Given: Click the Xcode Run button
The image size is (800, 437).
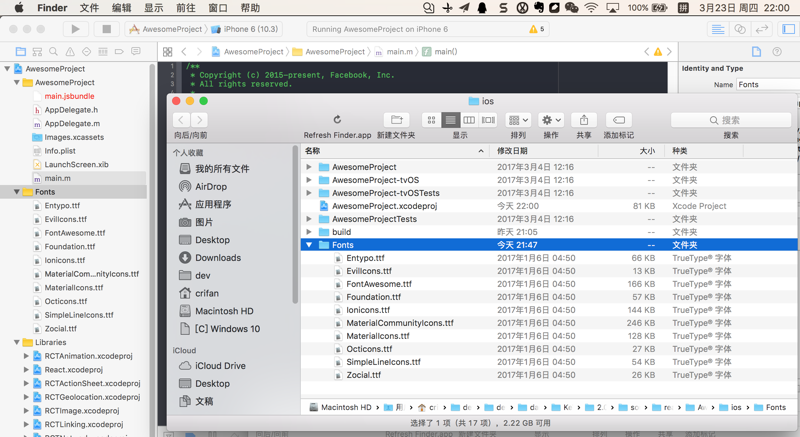Looking at the screenshot, I should [76, 29].
